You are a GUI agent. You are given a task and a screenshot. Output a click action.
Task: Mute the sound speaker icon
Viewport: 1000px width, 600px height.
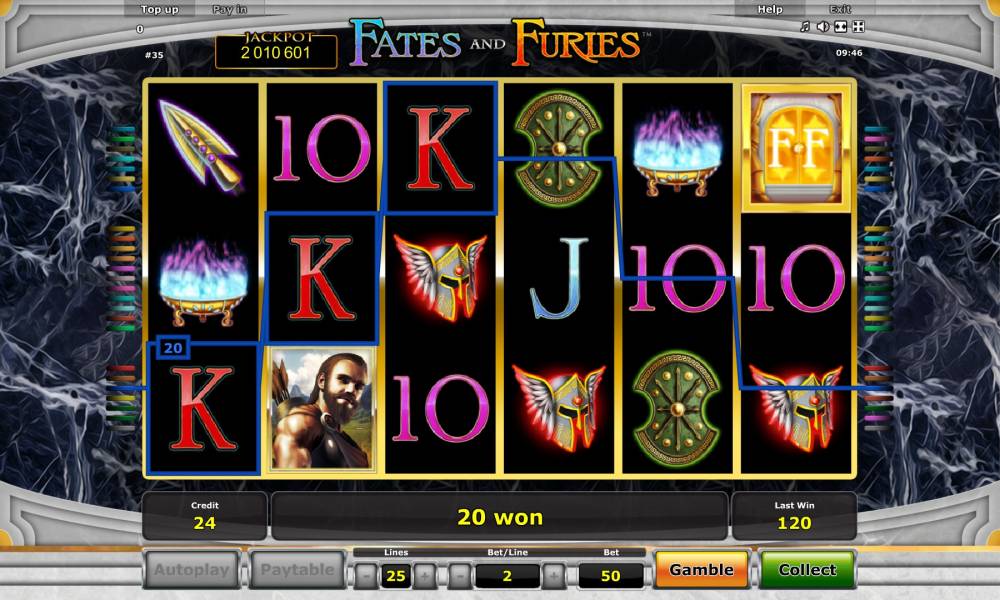(x=823, y=27)
